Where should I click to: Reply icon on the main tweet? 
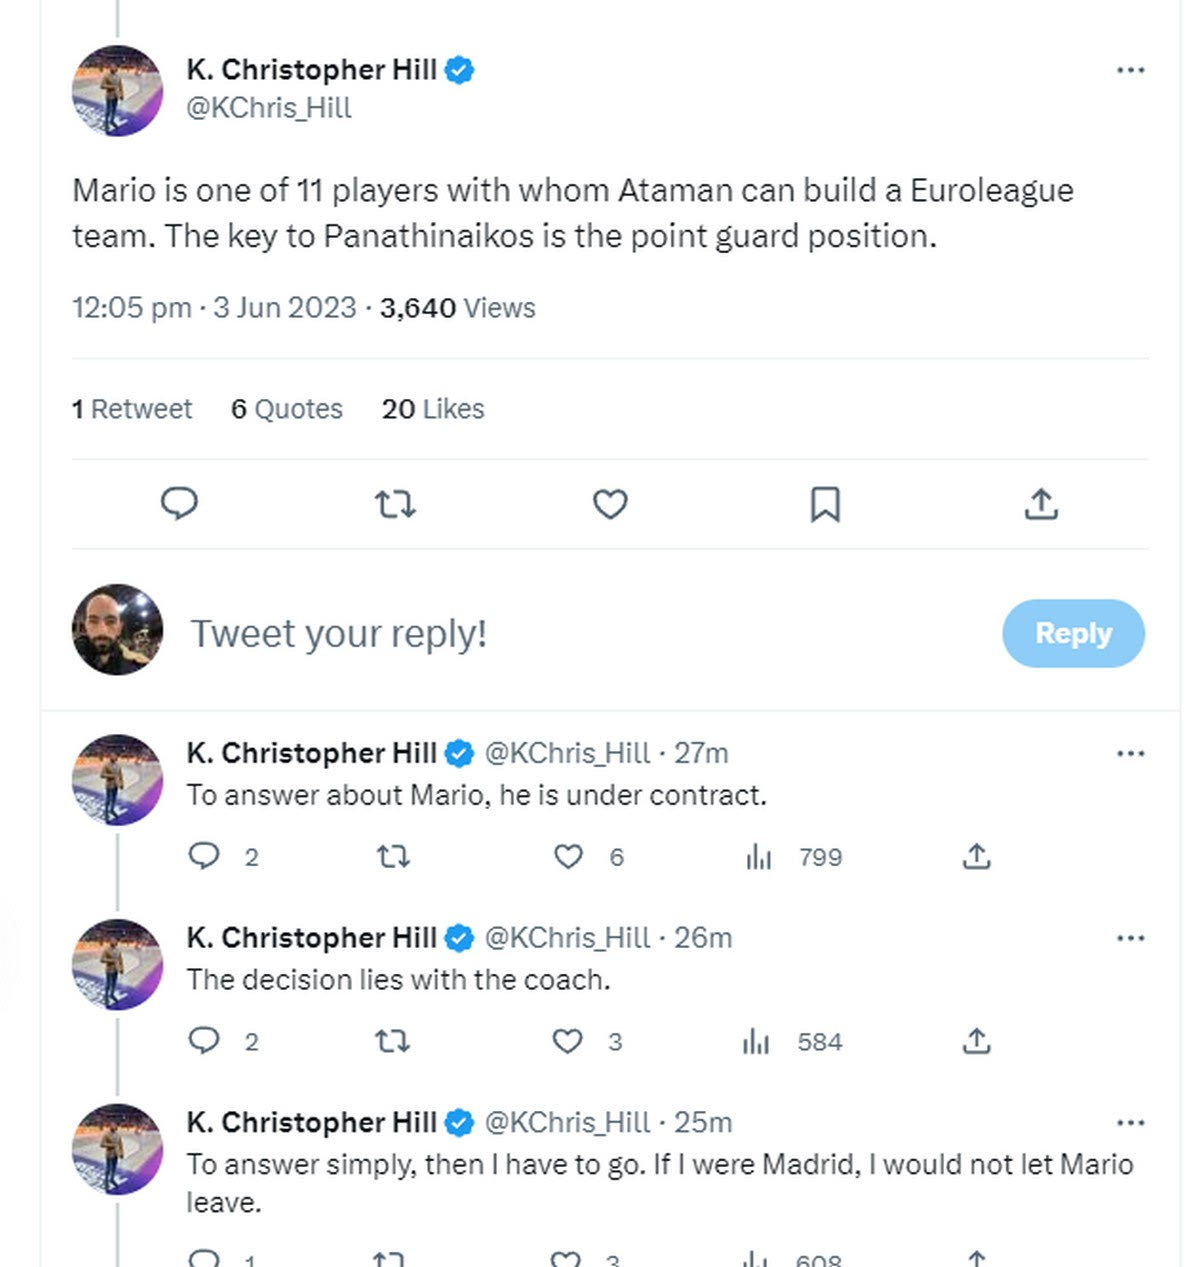click(180, 503)
